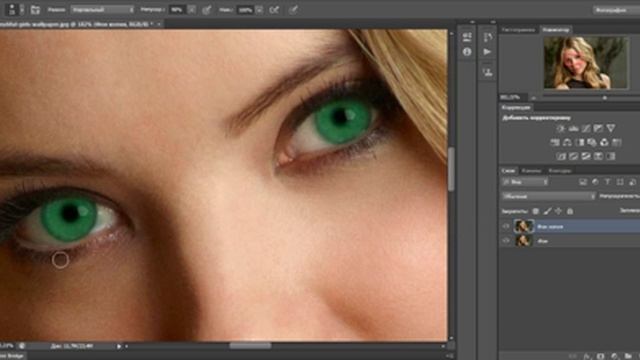The height and width of the screenshot is (360, 640).
Task: Toggle the shape layer filter icon
Action: click(620, 182)
